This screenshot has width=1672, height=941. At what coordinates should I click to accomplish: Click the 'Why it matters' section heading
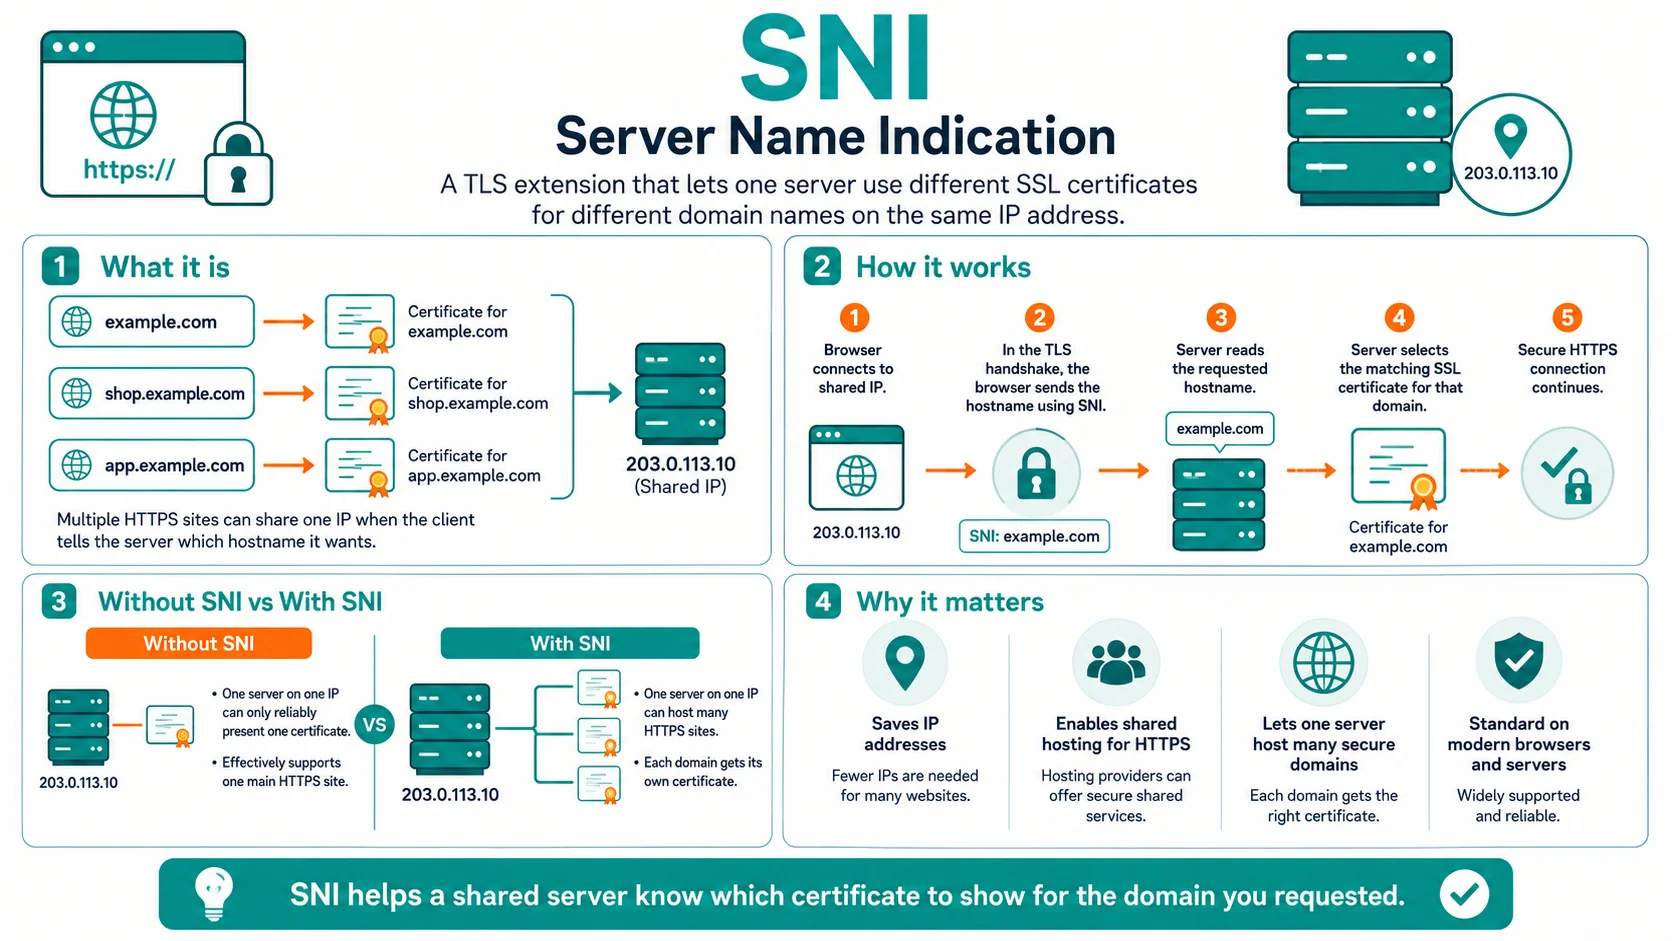(x=950, y=601)
